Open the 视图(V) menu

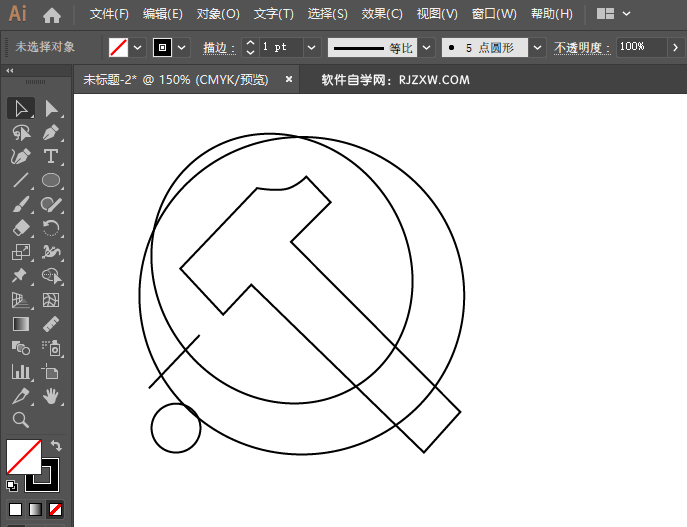(437, 14)
